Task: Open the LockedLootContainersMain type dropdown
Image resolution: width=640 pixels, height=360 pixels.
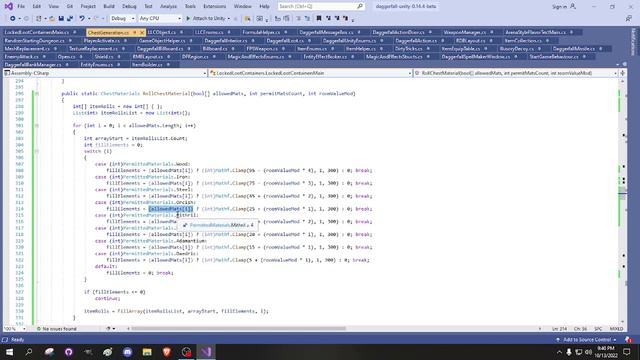Action: [310, 73]
